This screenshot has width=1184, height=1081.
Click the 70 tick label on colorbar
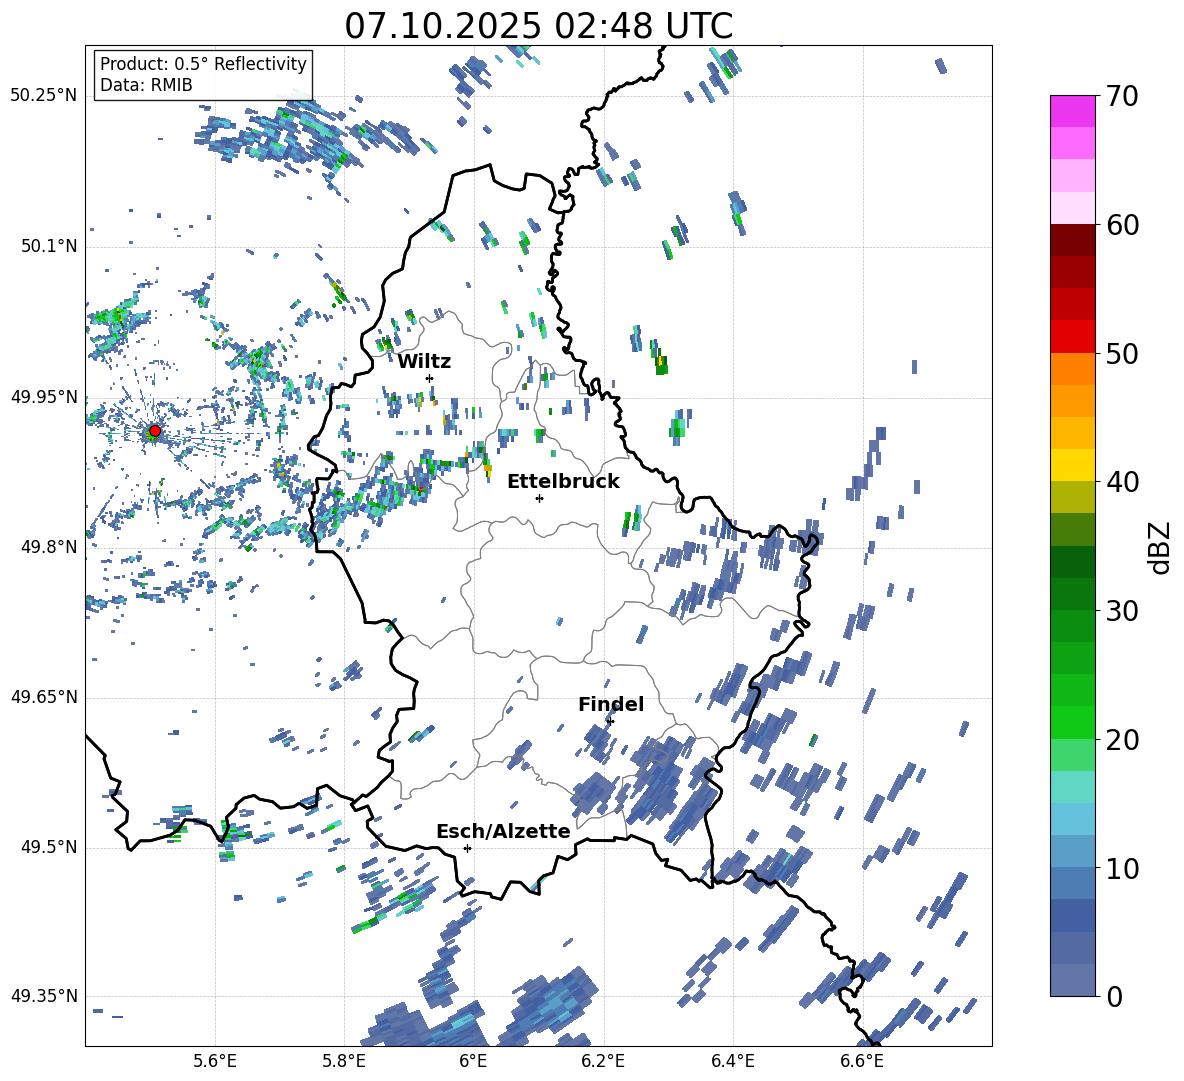[x=1121, y=97]
